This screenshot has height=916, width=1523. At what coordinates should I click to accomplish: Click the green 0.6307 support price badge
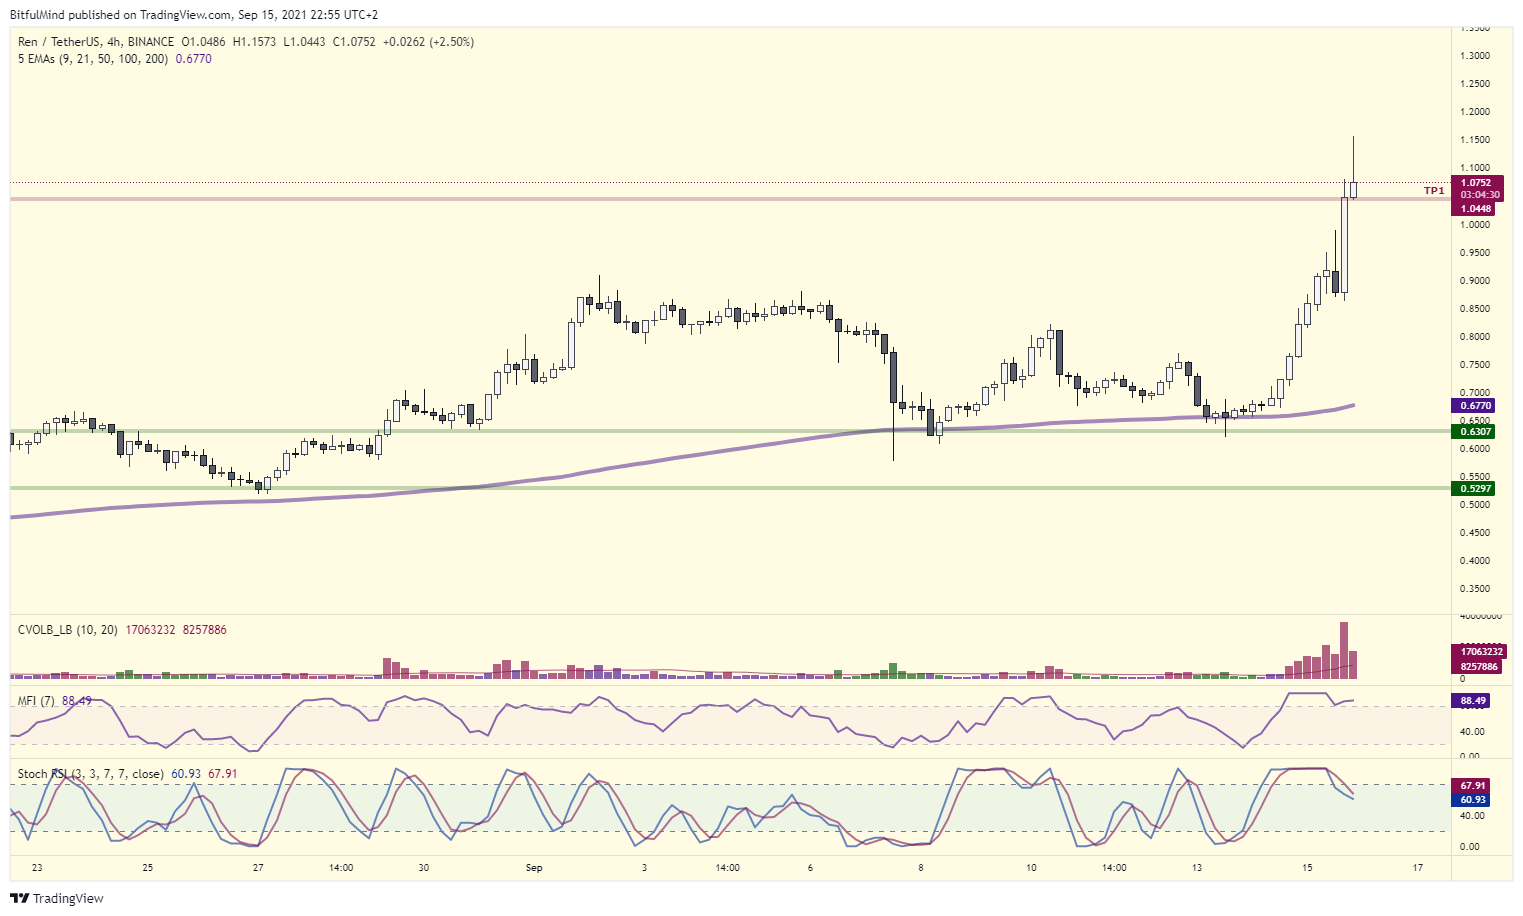point(1476,432)
